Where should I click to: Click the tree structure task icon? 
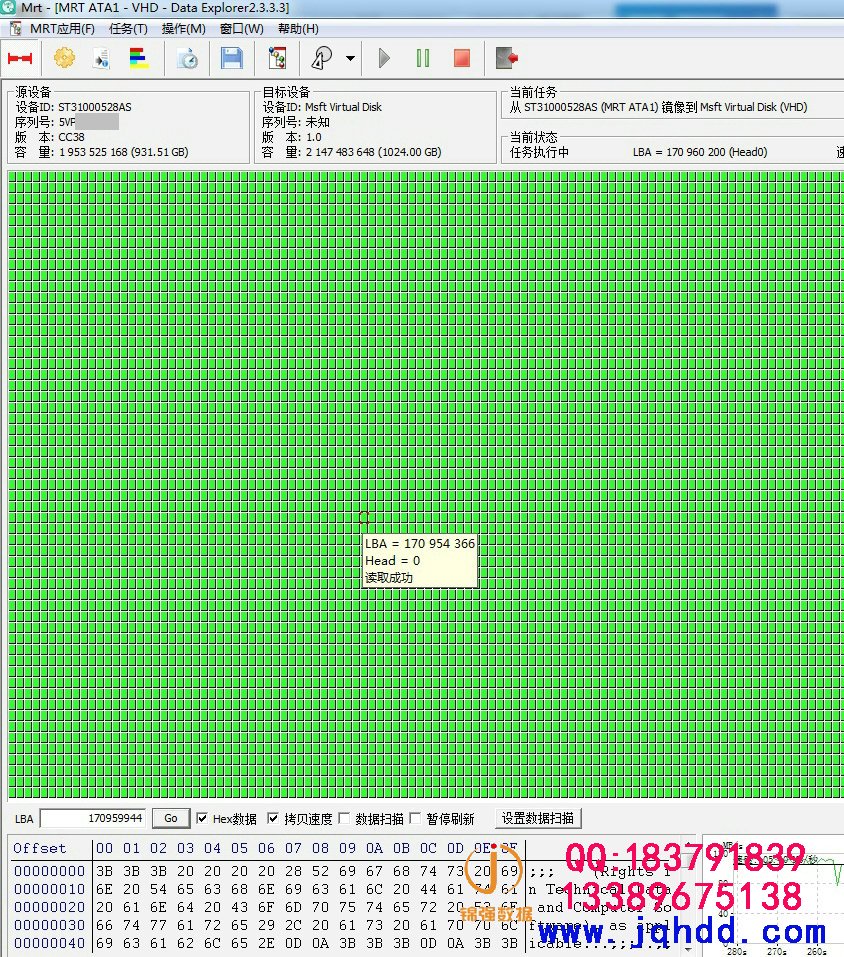[278, 58]
